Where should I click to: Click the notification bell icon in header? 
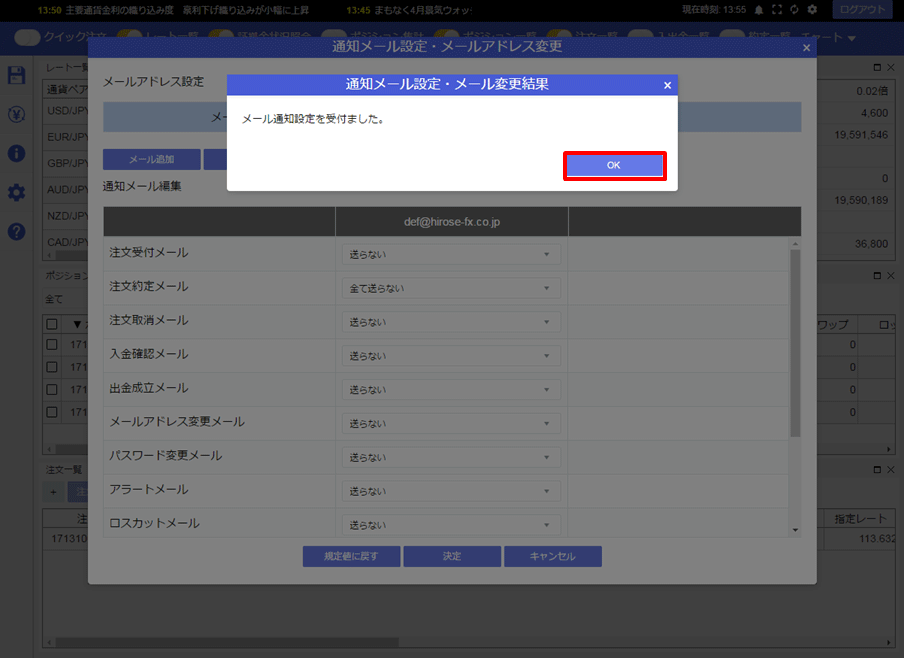(759, 10)
